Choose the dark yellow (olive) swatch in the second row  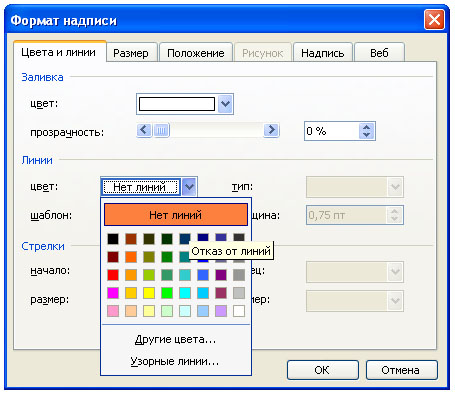click(149, 257)
